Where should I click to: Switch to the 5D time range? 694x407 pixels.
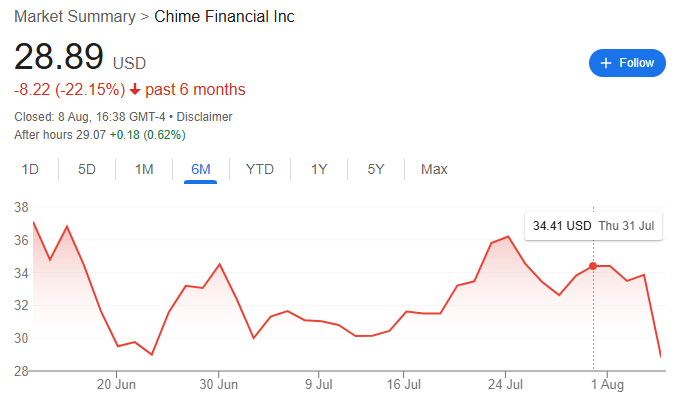(x=87, y=169)
